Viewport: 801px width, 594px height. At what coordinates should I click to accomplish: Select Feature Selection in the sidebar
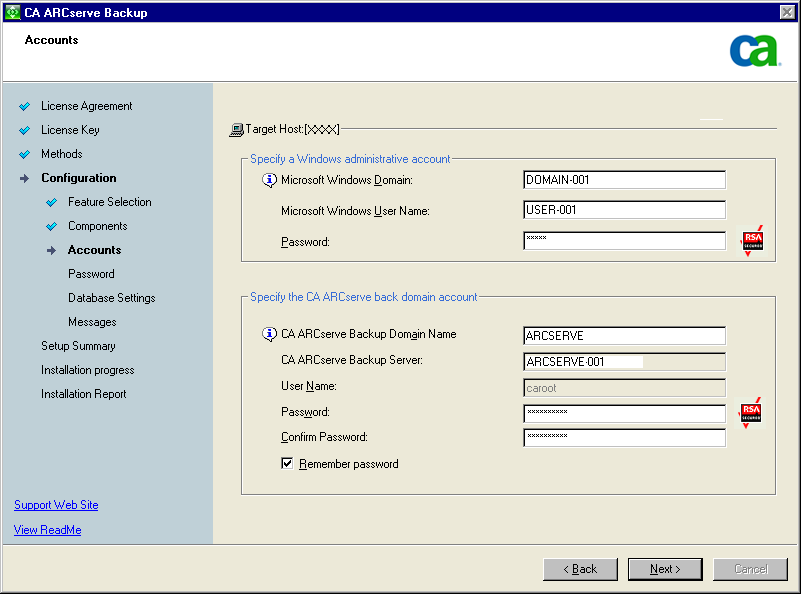pyautogui.click(x=109, y=202)
